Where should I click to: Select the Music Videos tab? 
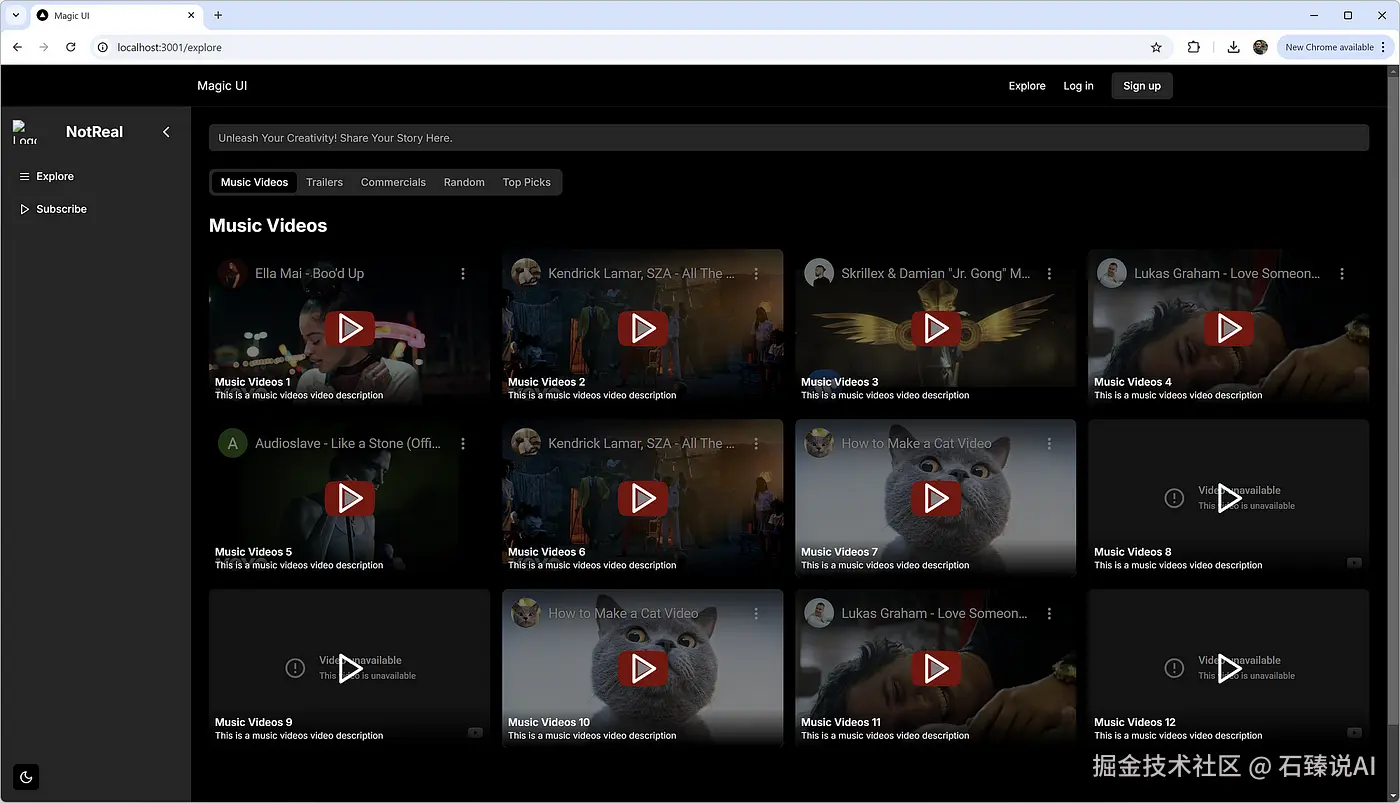coord(254,182)
